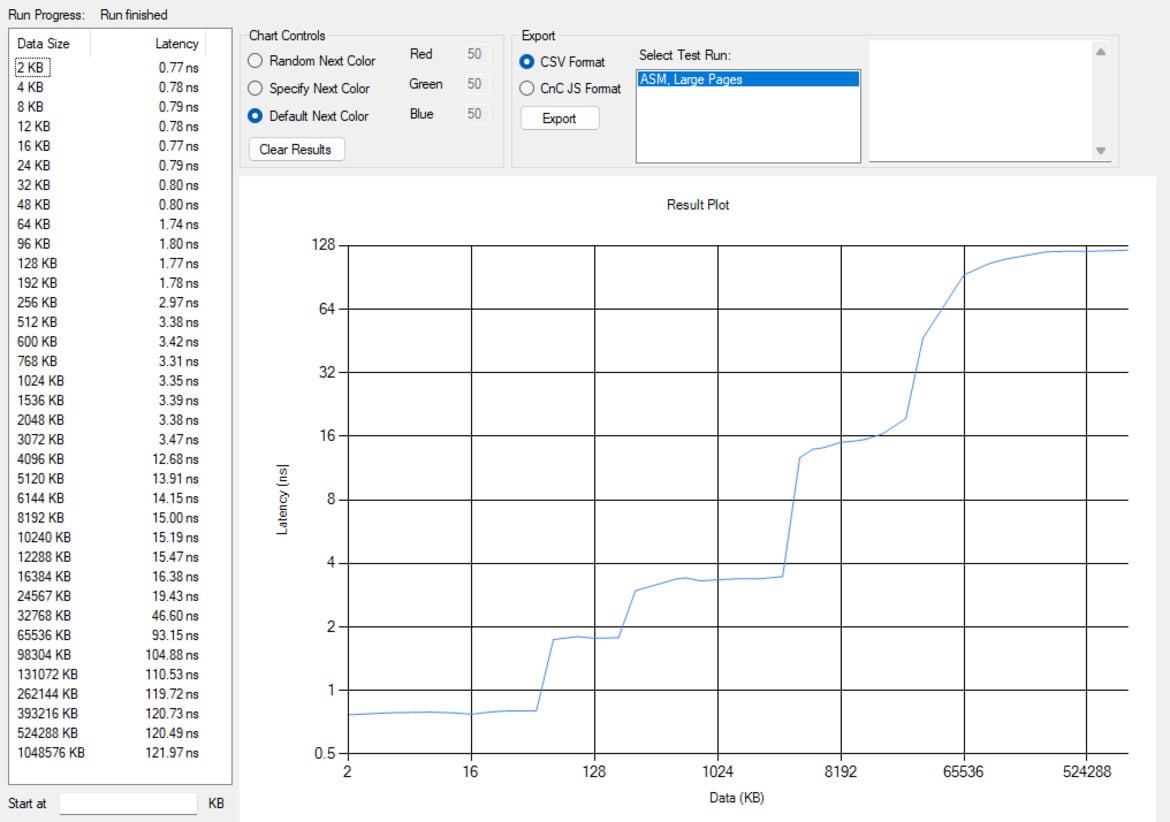Screen dimensions: 1170x822
Task: Select the 4 KB row
Action: pos(108,87)
